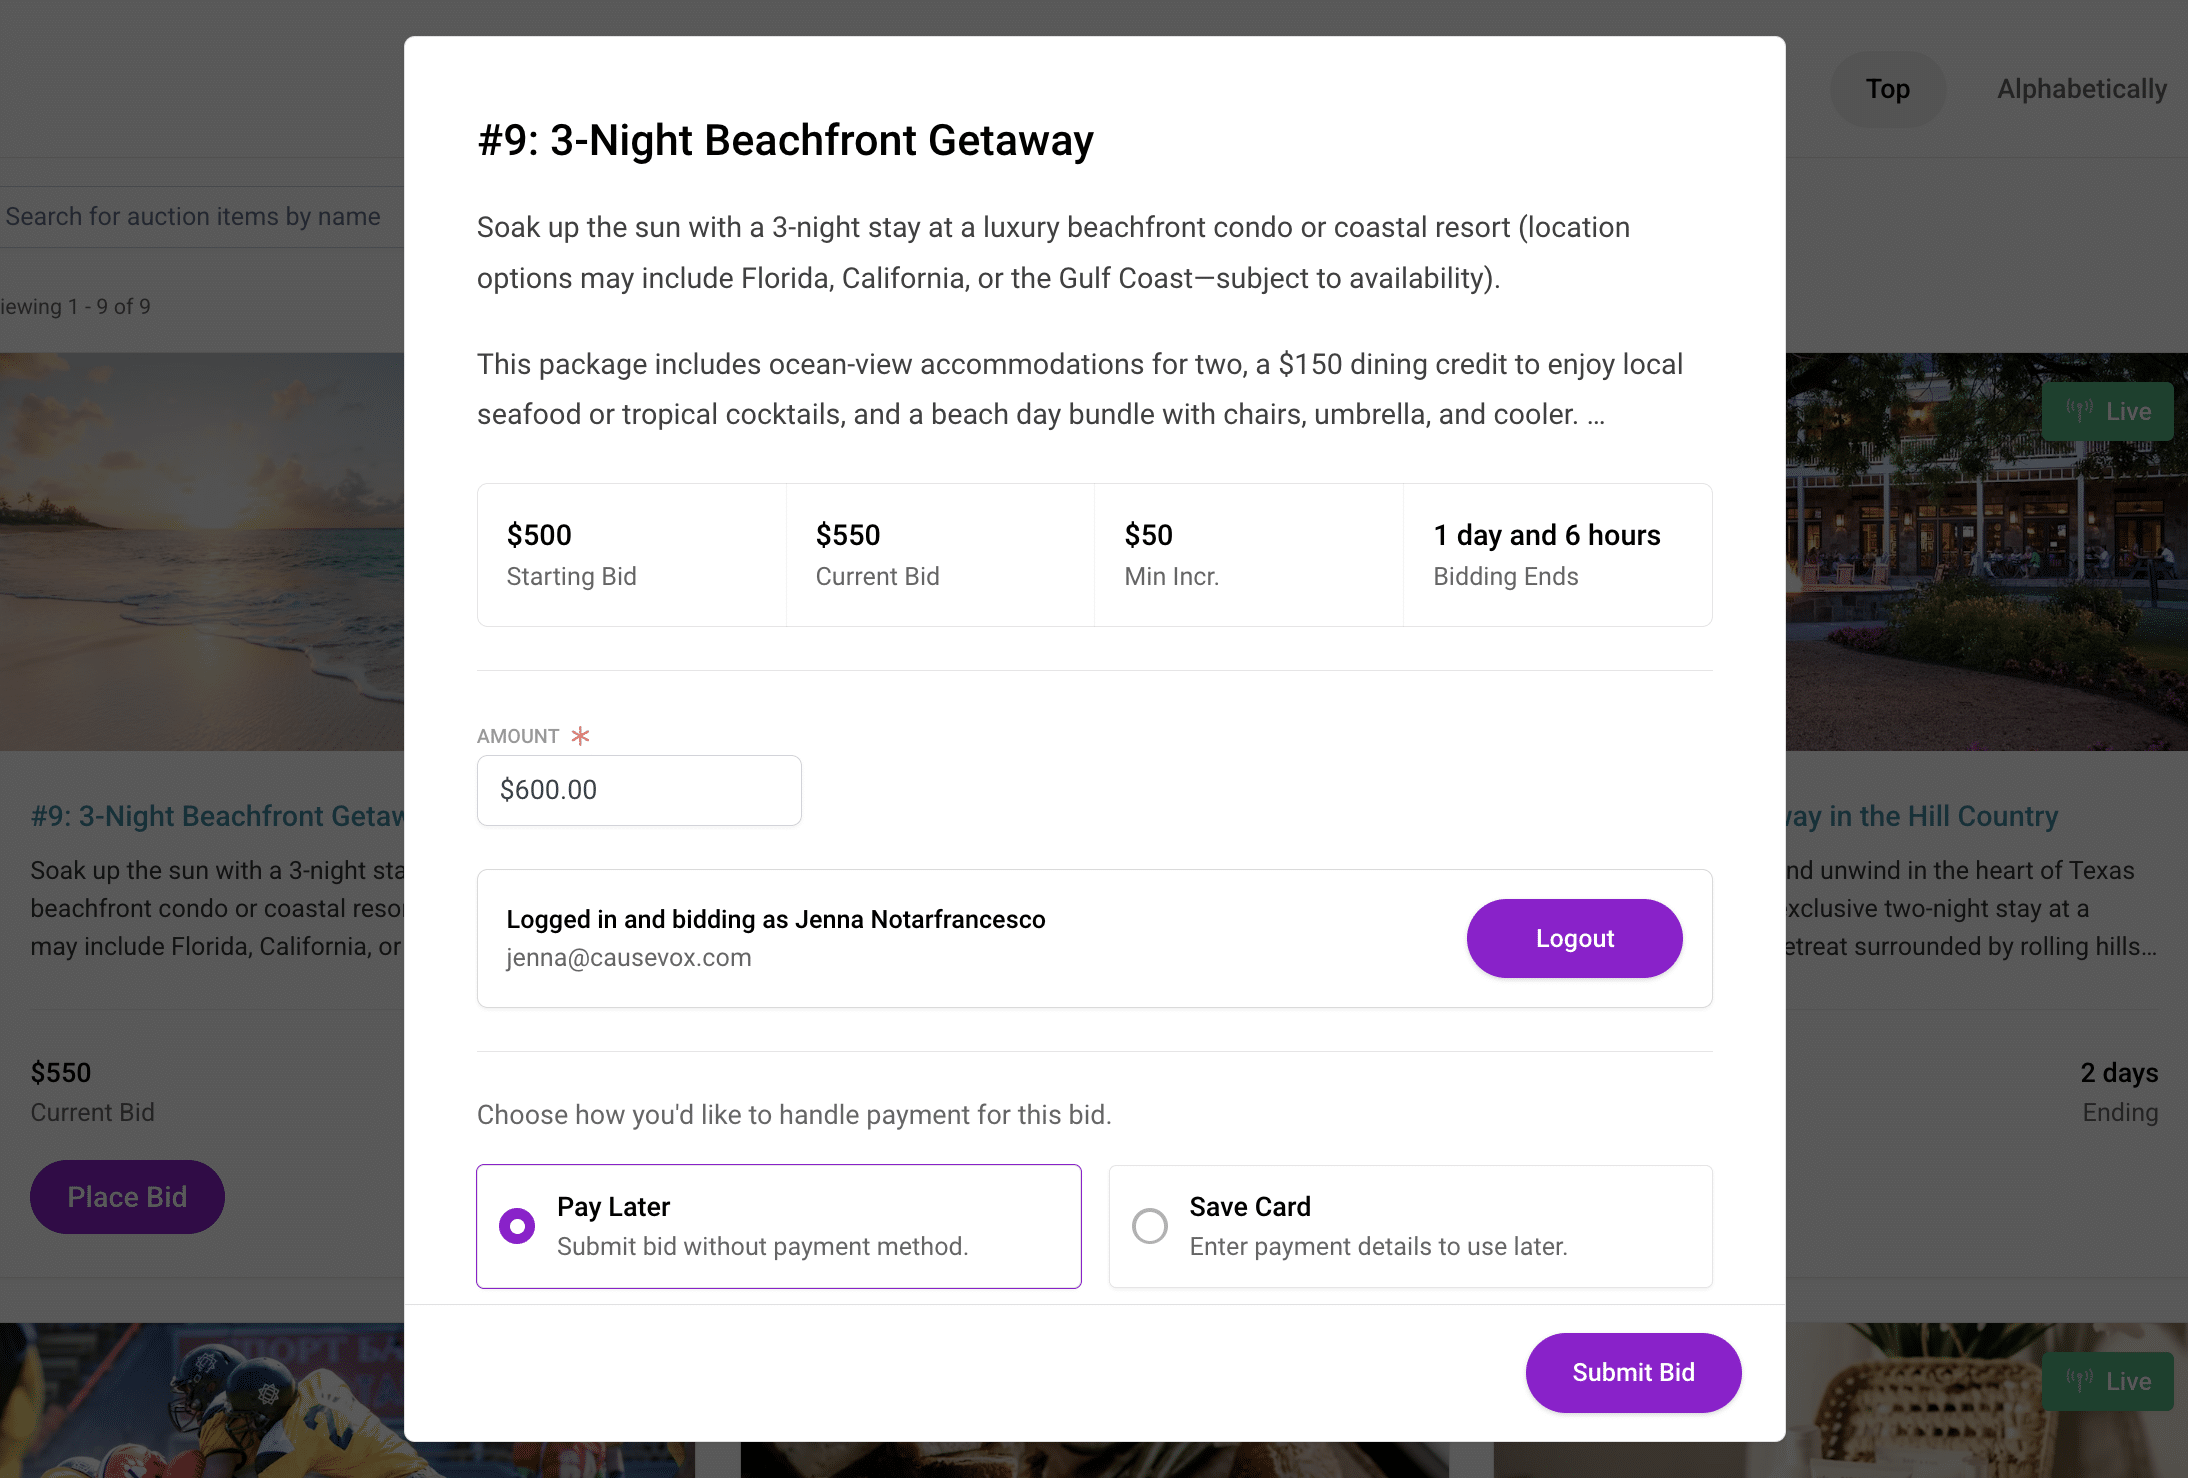The image size is (2188, 1478).
Task: Click the football players thumbnail at bottom left
Action: point(202,1400)
